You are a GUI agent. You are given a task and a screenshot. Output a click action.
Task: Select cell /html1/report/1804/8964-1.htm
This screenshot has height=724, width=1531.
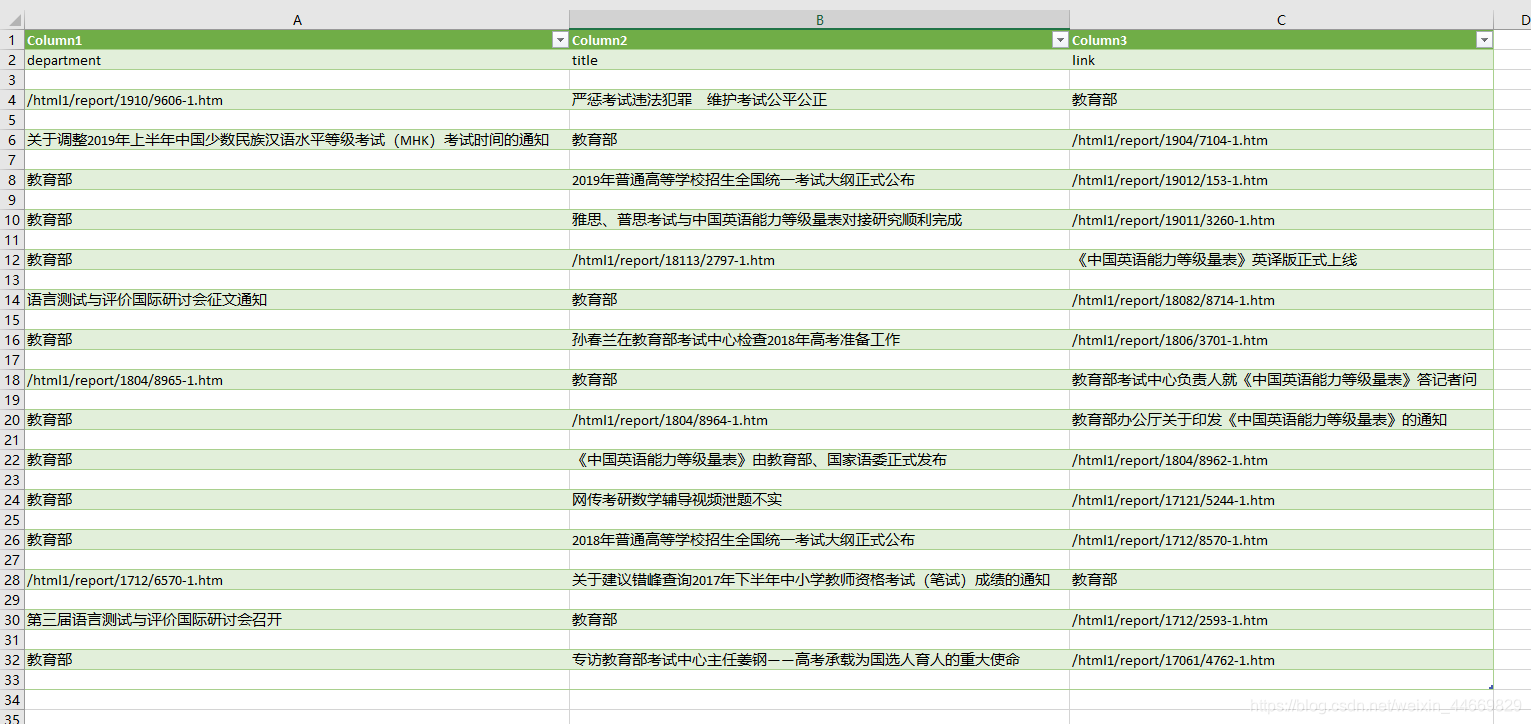point(819,420)
